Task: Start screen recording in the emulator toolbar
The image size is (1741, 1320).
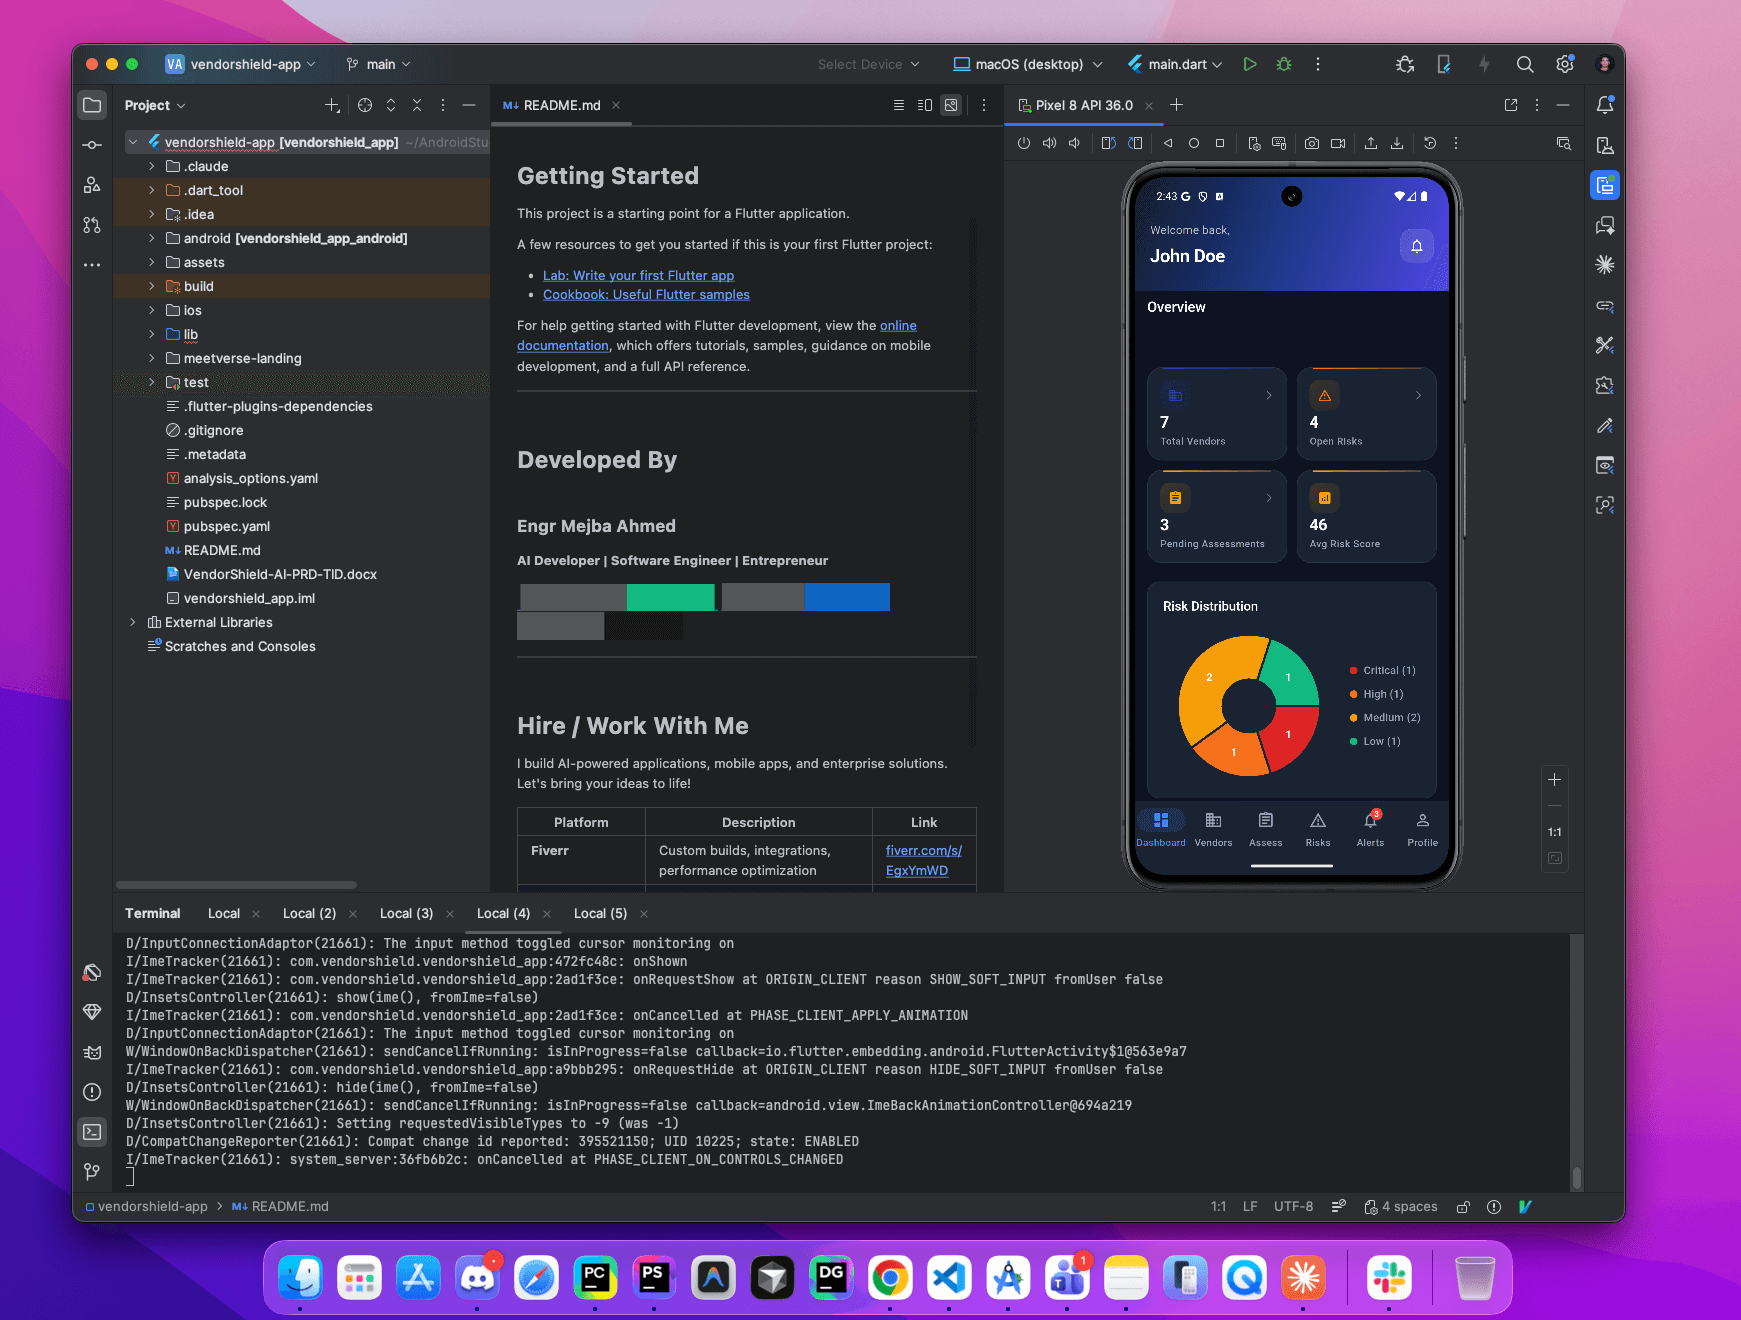Action: click(x=1338, y=143)
